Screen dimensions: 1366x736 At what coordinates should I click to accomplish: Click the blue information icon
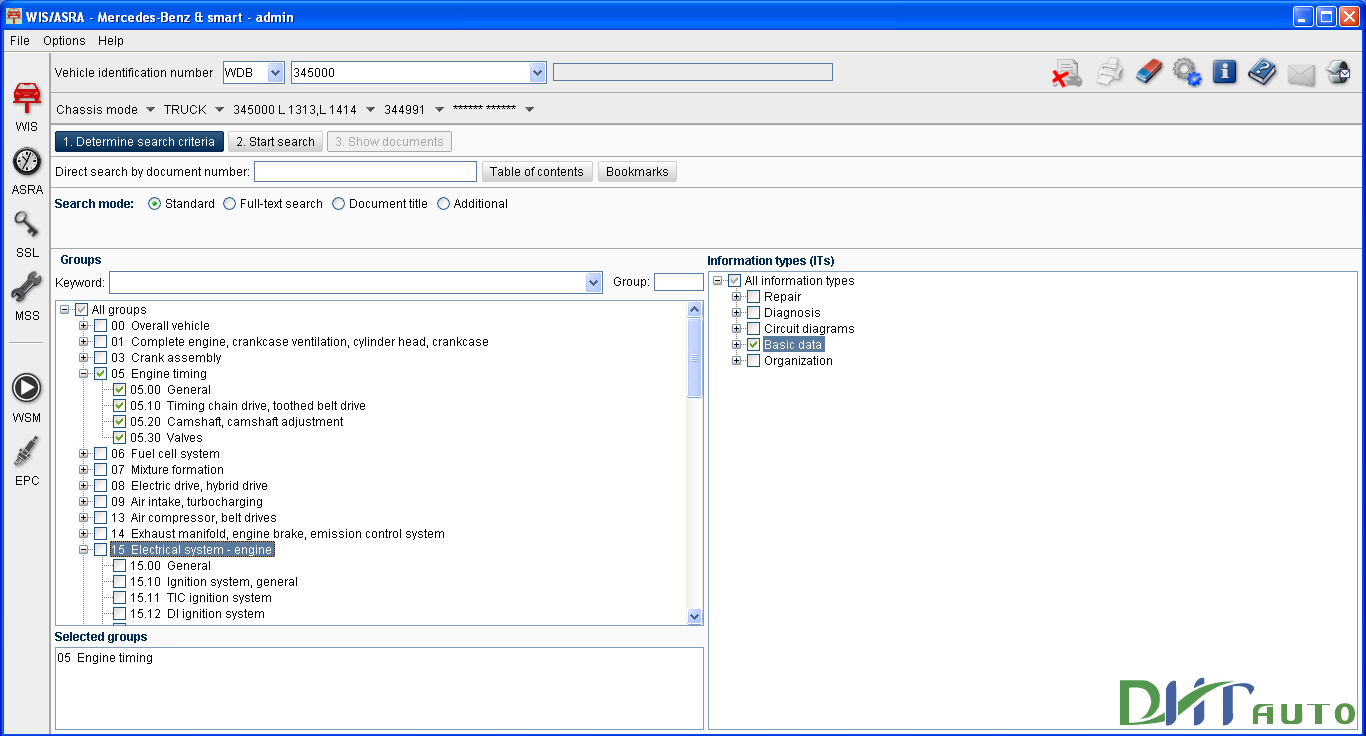click(x=1224, y=72)
